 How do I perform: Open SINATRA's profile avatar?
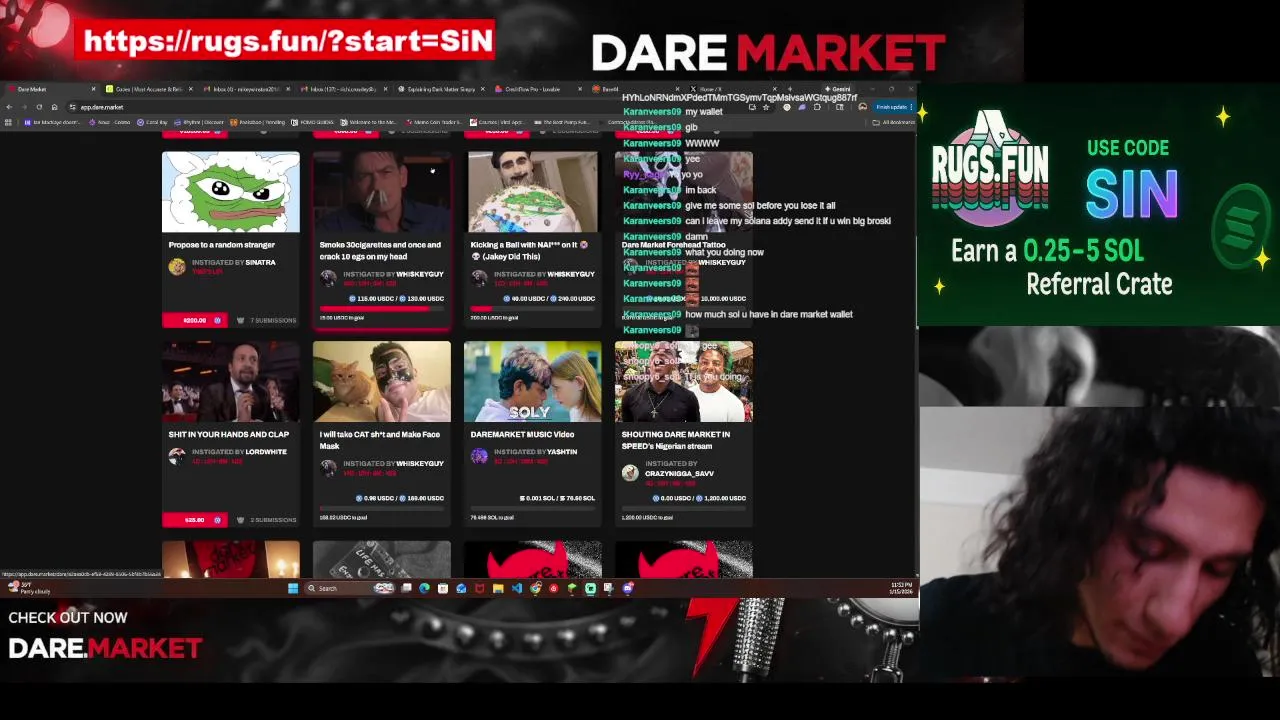pyautogui.click(x=177, y=266)
